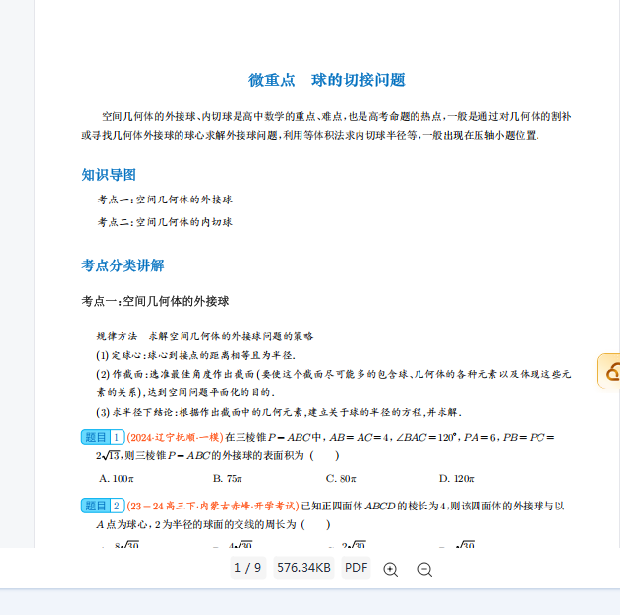This screenshot has height=615, width=620.
Task: Open the orange cloud side widget
Action: pos(608,371)
